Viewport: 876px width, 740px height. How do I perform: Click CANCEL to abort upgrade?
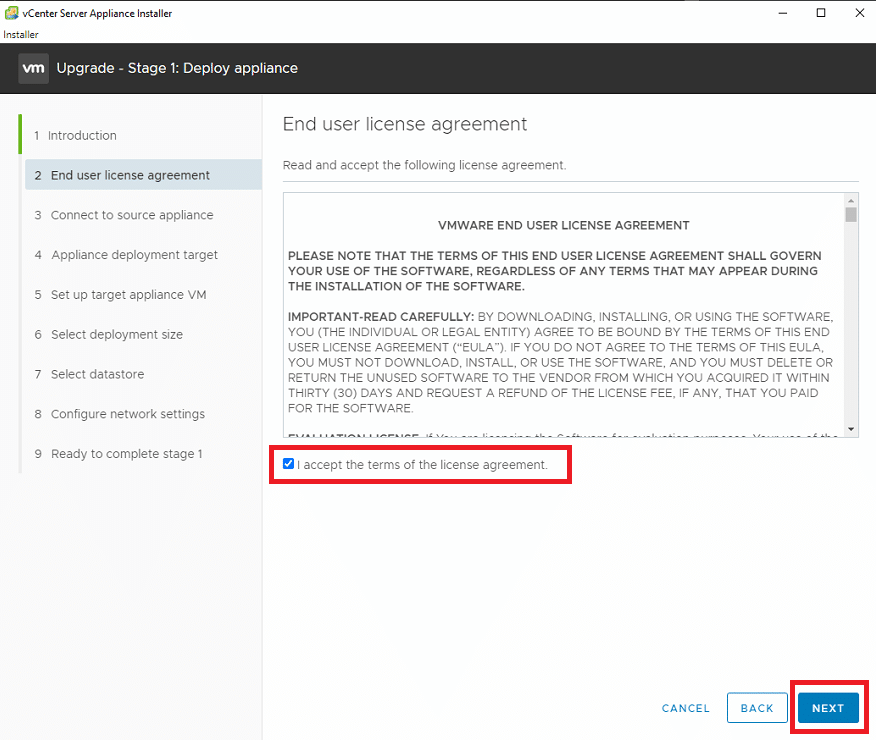point(685,708)
